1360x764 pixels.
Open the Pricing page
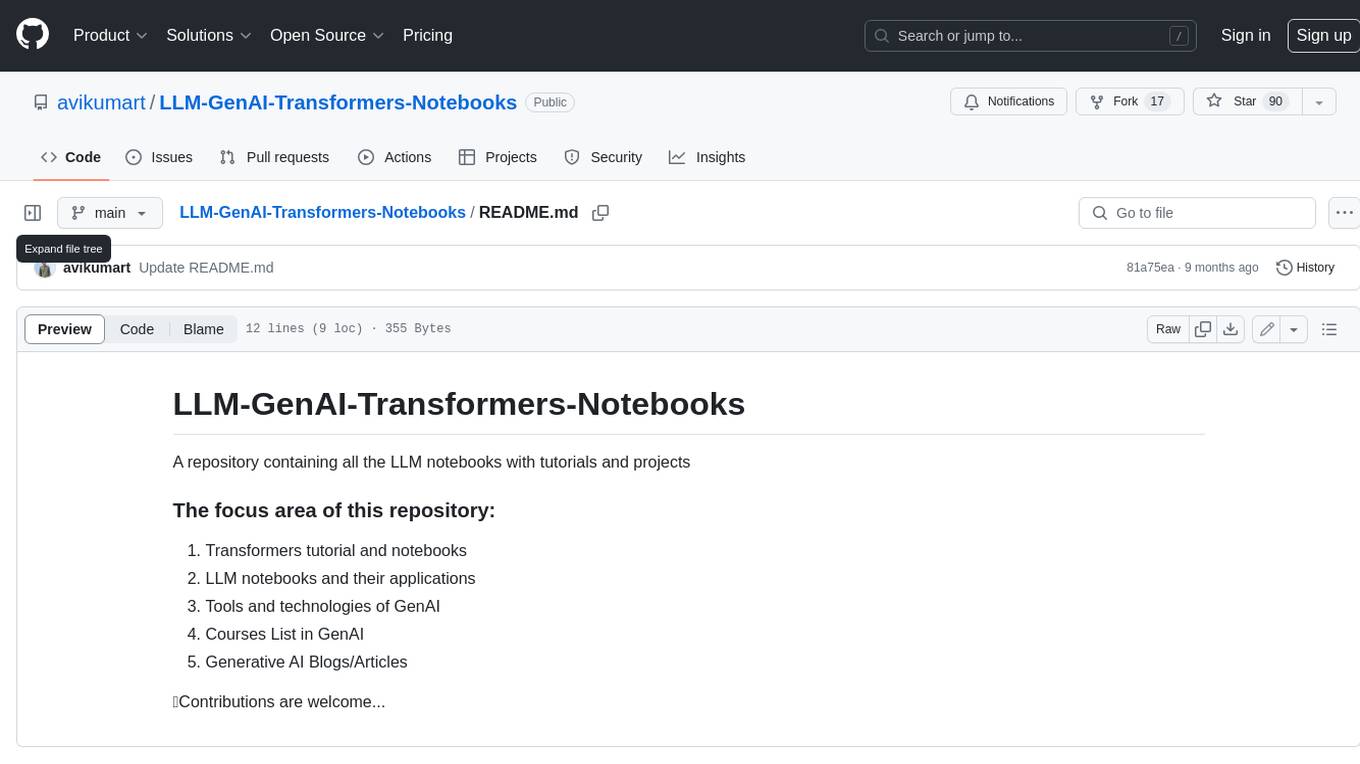click(x=427, y=35)
